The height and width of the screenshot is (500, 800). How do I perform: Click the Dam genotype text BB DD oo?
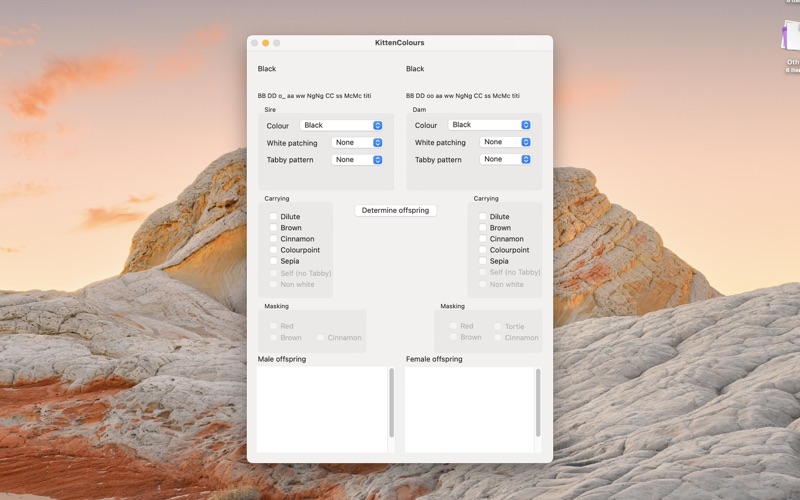tap(463, 96)
